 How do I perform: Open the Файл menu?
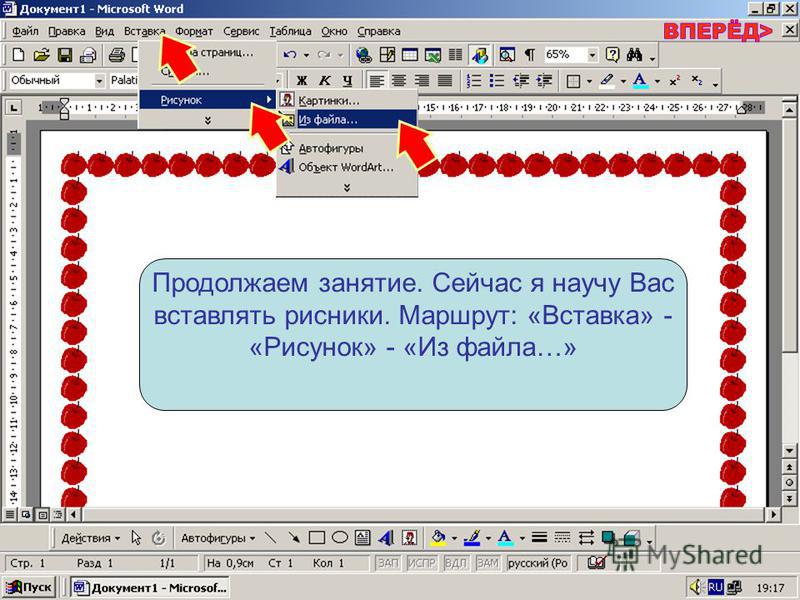[25, 31]
